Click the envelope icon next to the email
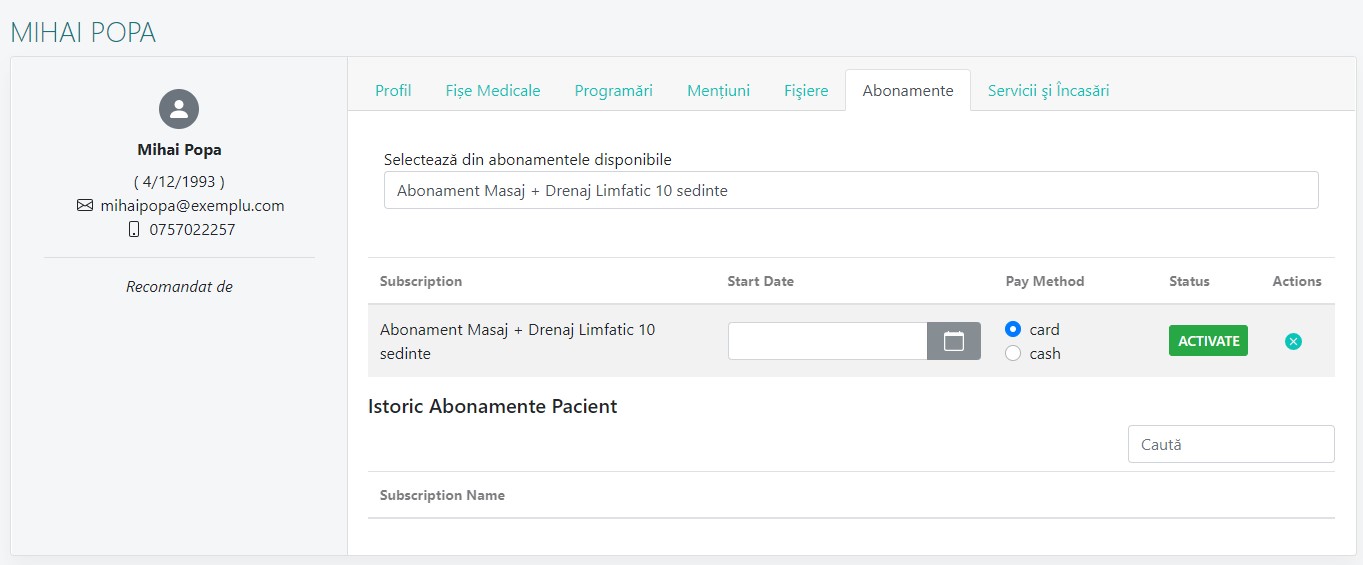 click(85, 206)
